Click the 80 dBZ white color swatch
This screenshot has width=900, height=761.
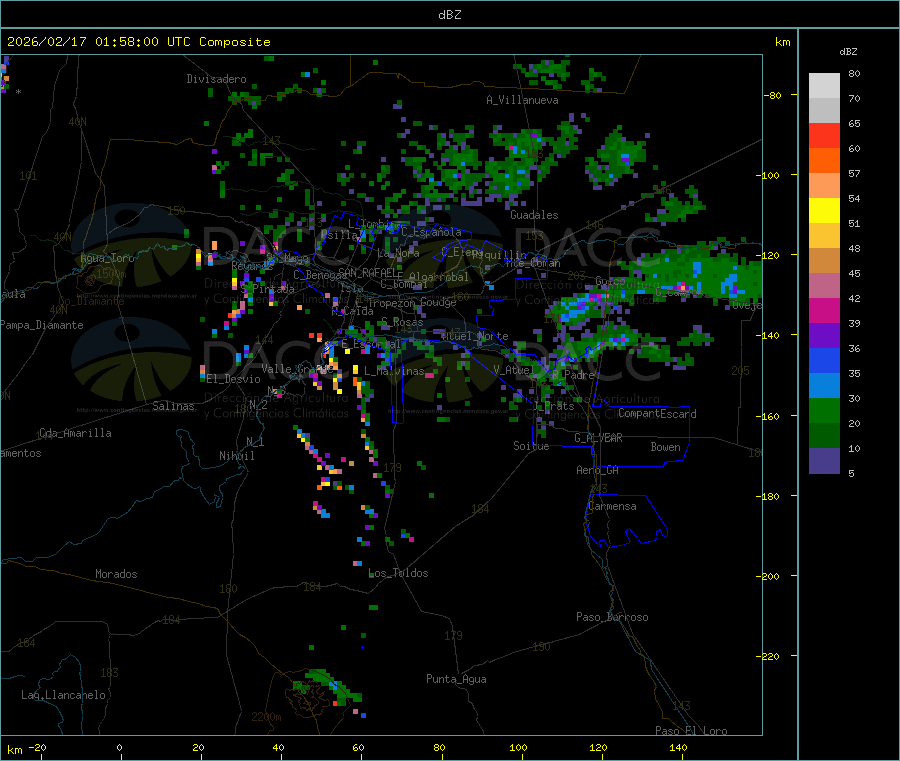(824, 86)
